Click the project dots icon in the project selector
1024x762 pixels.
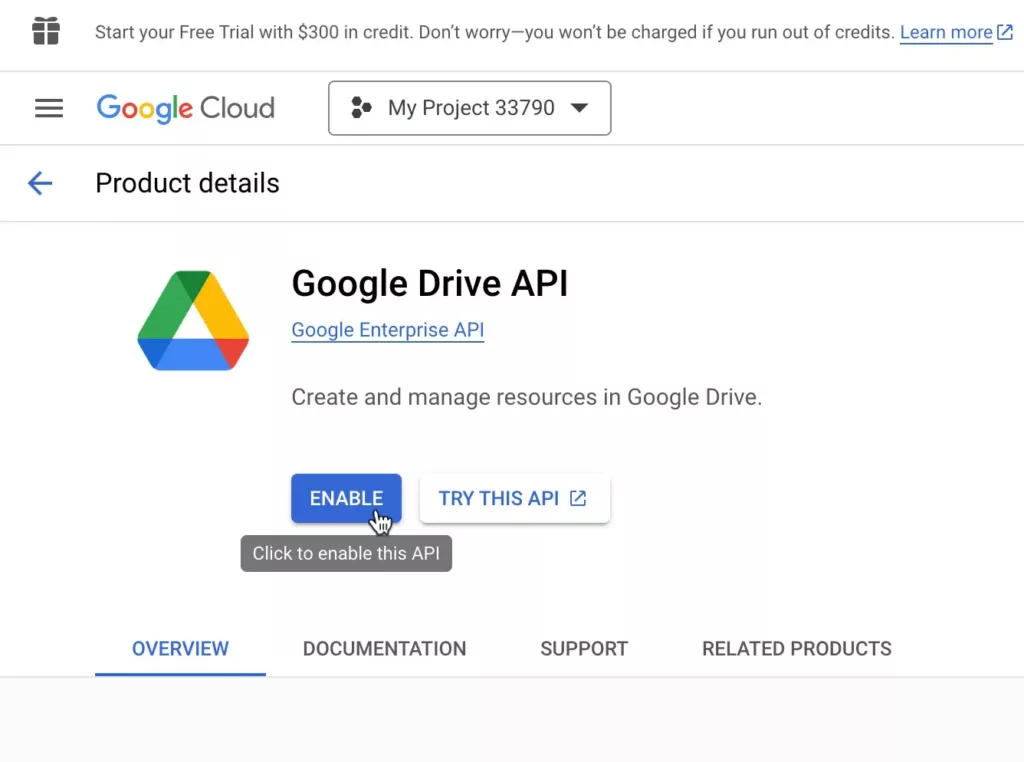[x=361, y=108]
